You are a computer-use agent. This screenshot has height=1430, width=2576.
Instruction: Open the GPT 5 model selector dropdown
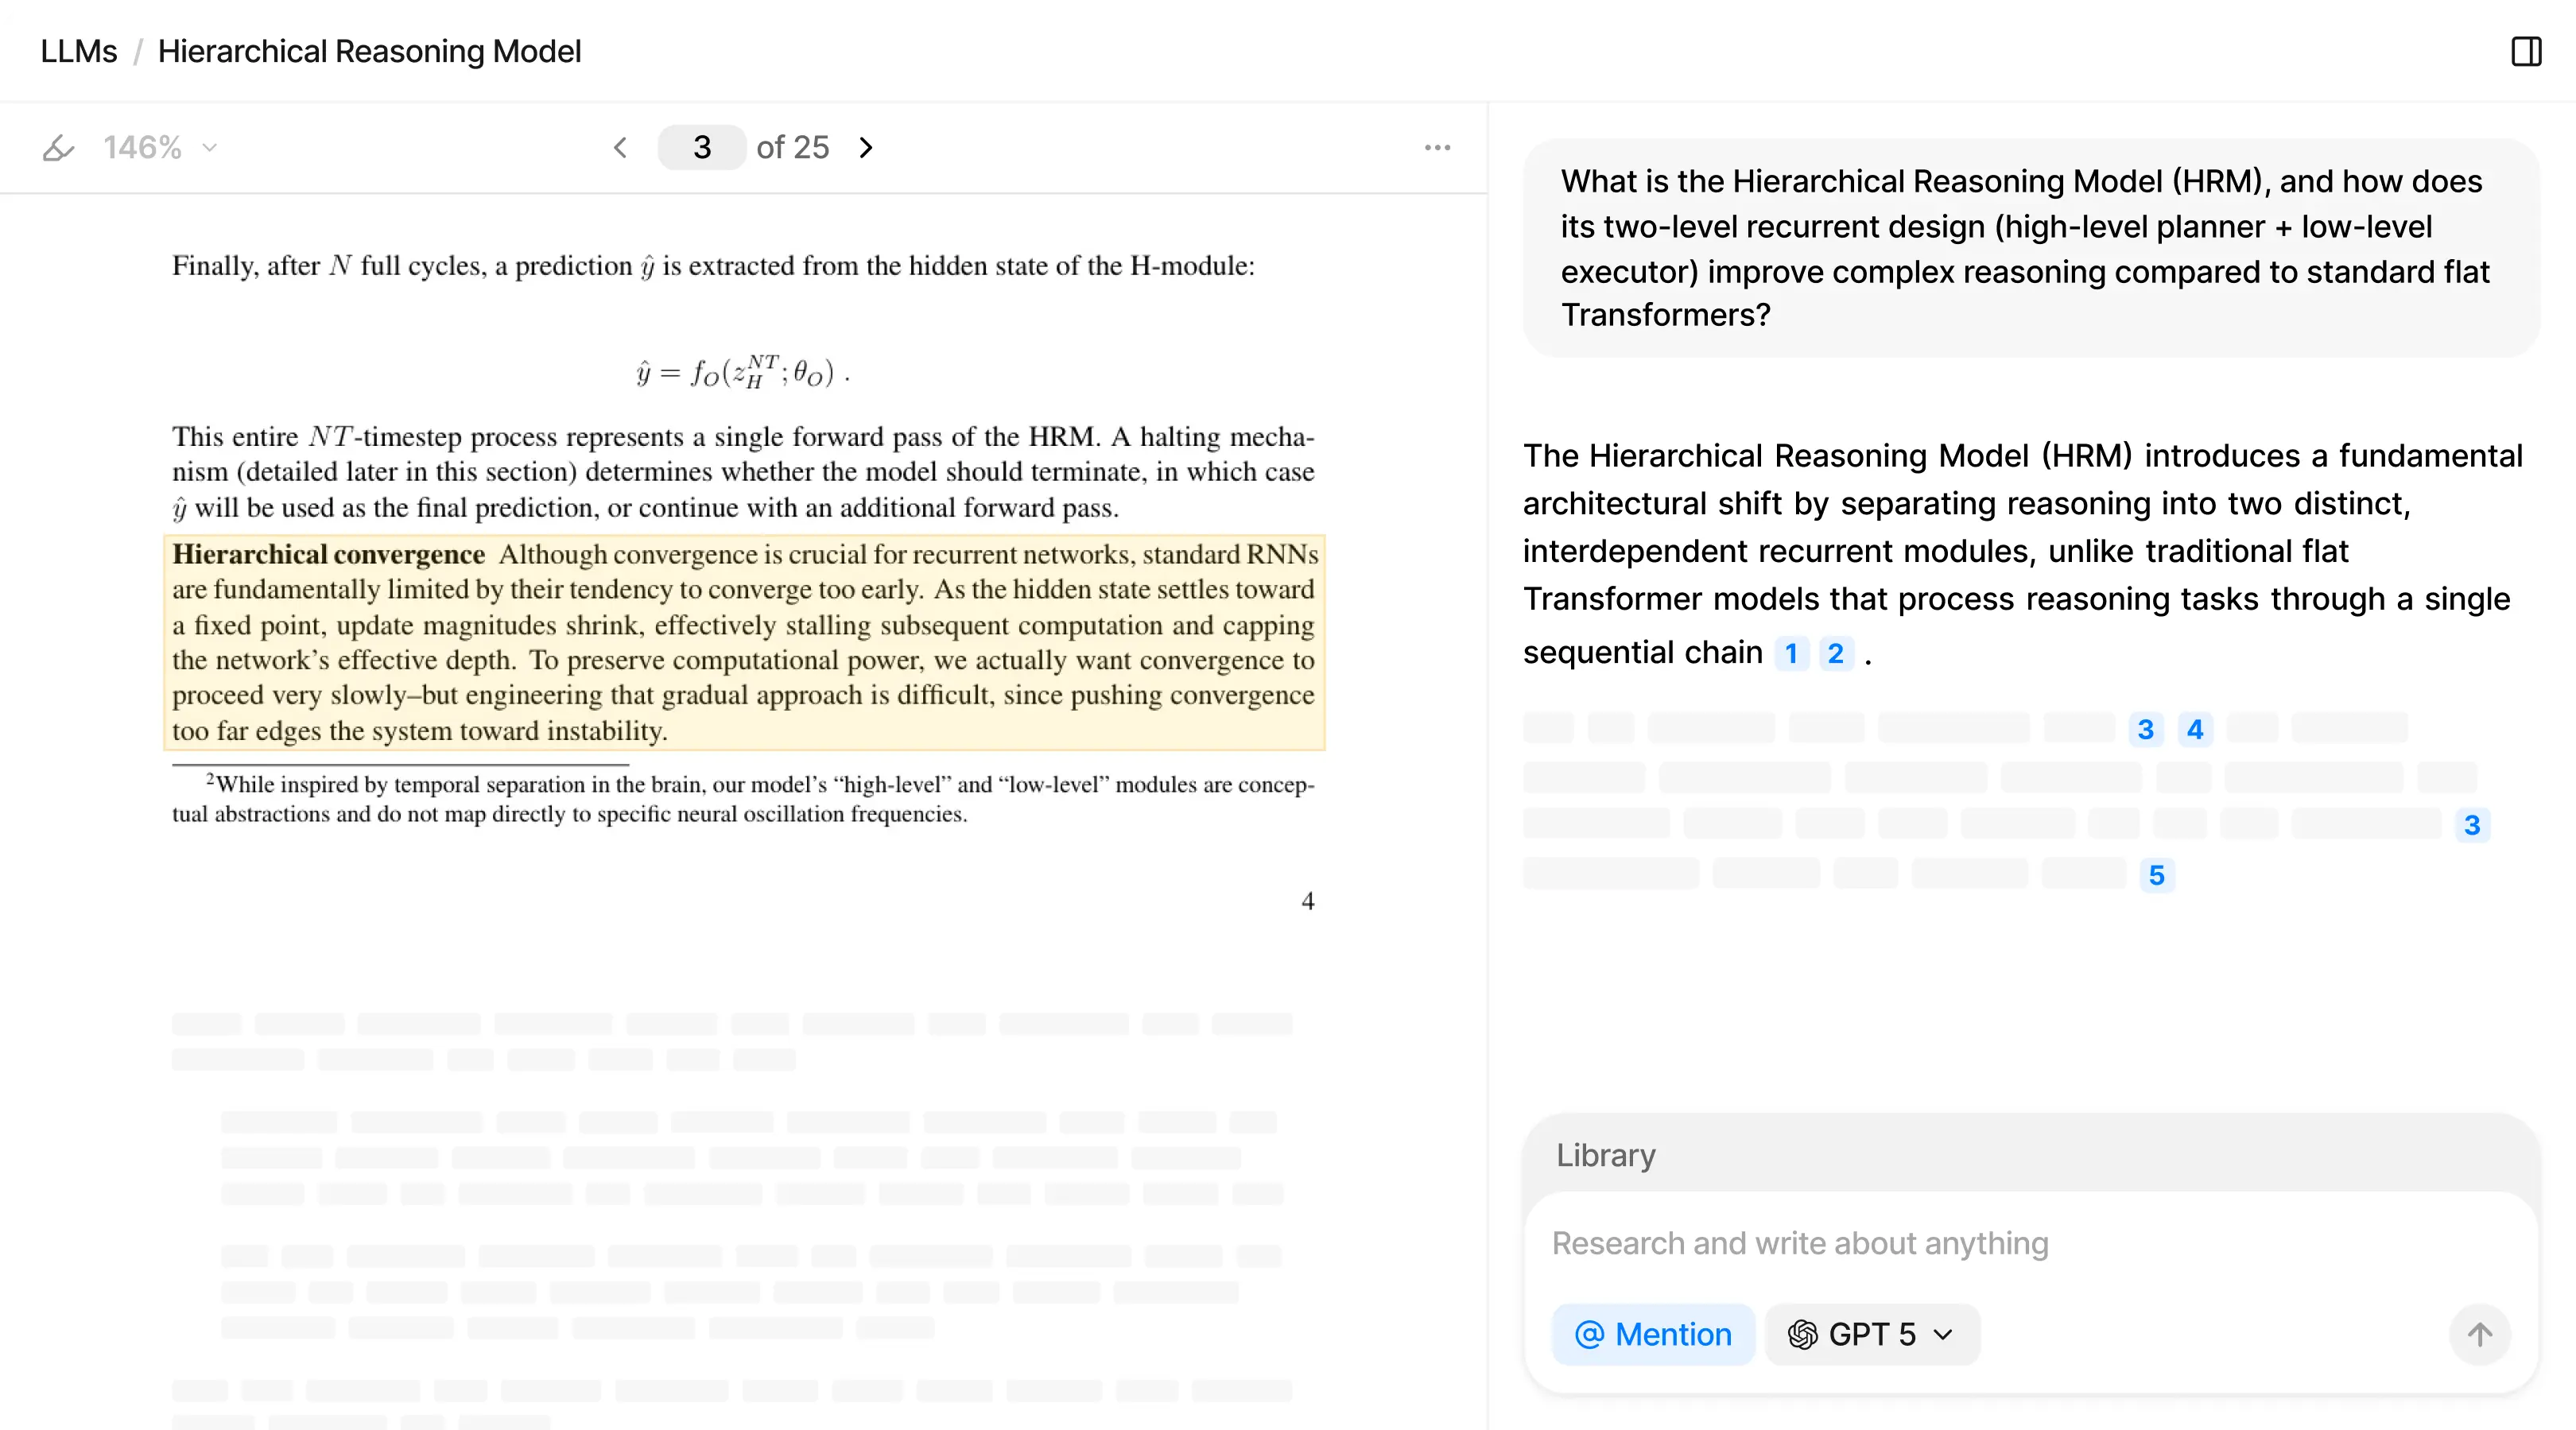[x=1871, y=1334]
